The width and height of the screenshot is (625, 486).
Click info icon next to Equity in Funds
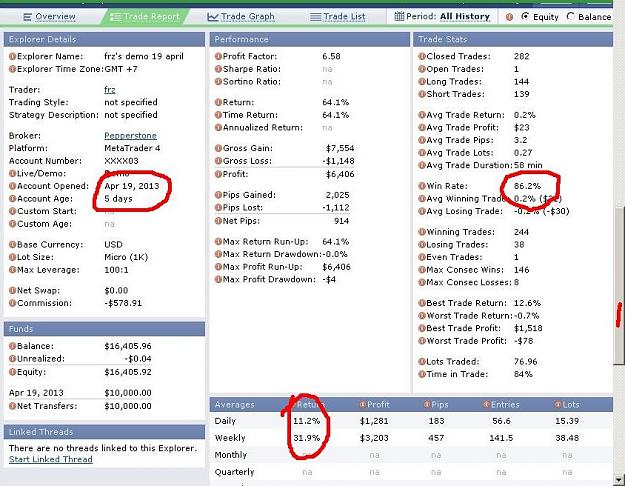[x=12, y=372]
